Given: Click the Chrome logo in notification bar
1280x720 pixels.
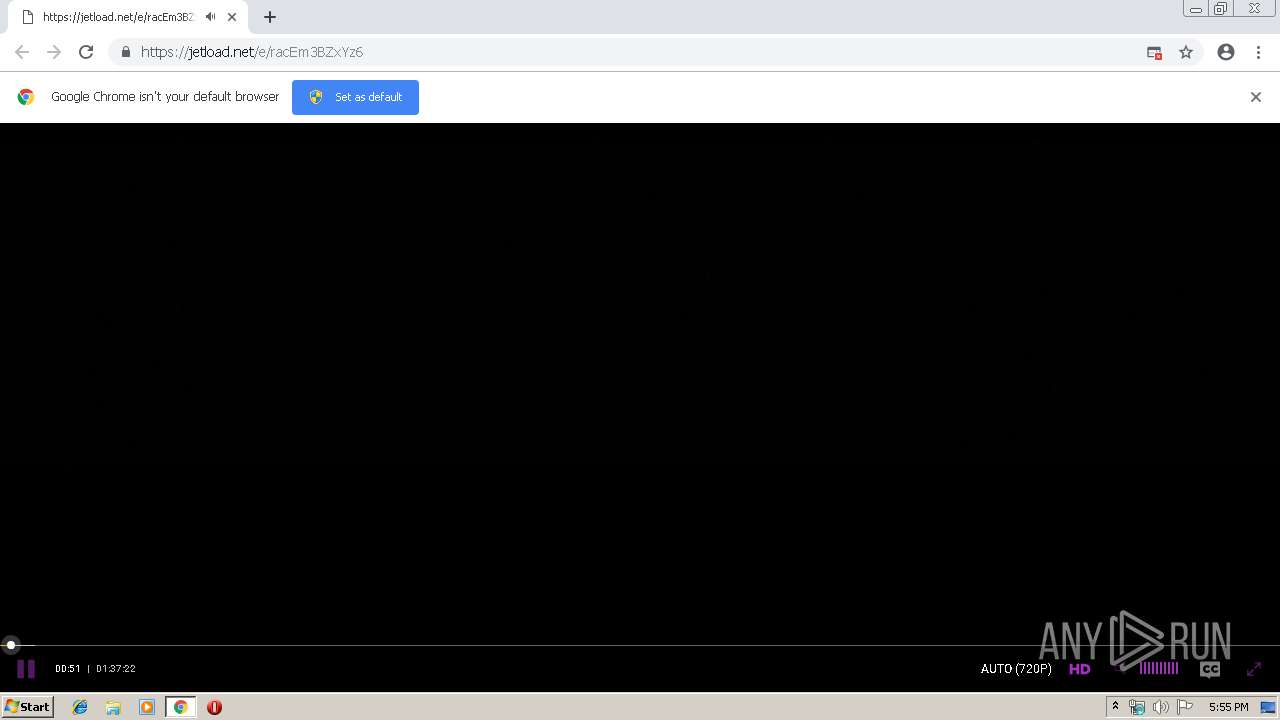Looking at the screenshot, I should click(26, 97).
